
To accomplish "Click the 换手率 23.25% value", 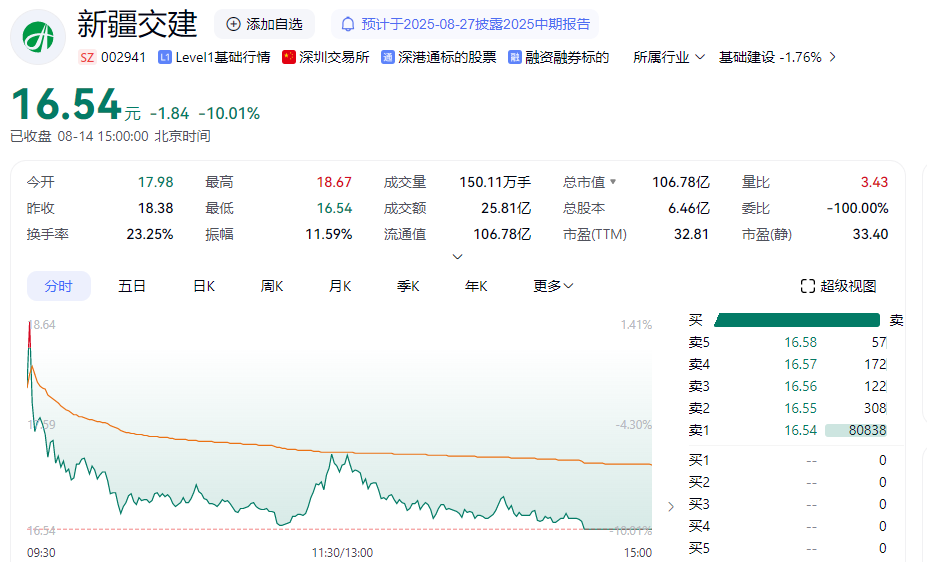I will point(150,235).
